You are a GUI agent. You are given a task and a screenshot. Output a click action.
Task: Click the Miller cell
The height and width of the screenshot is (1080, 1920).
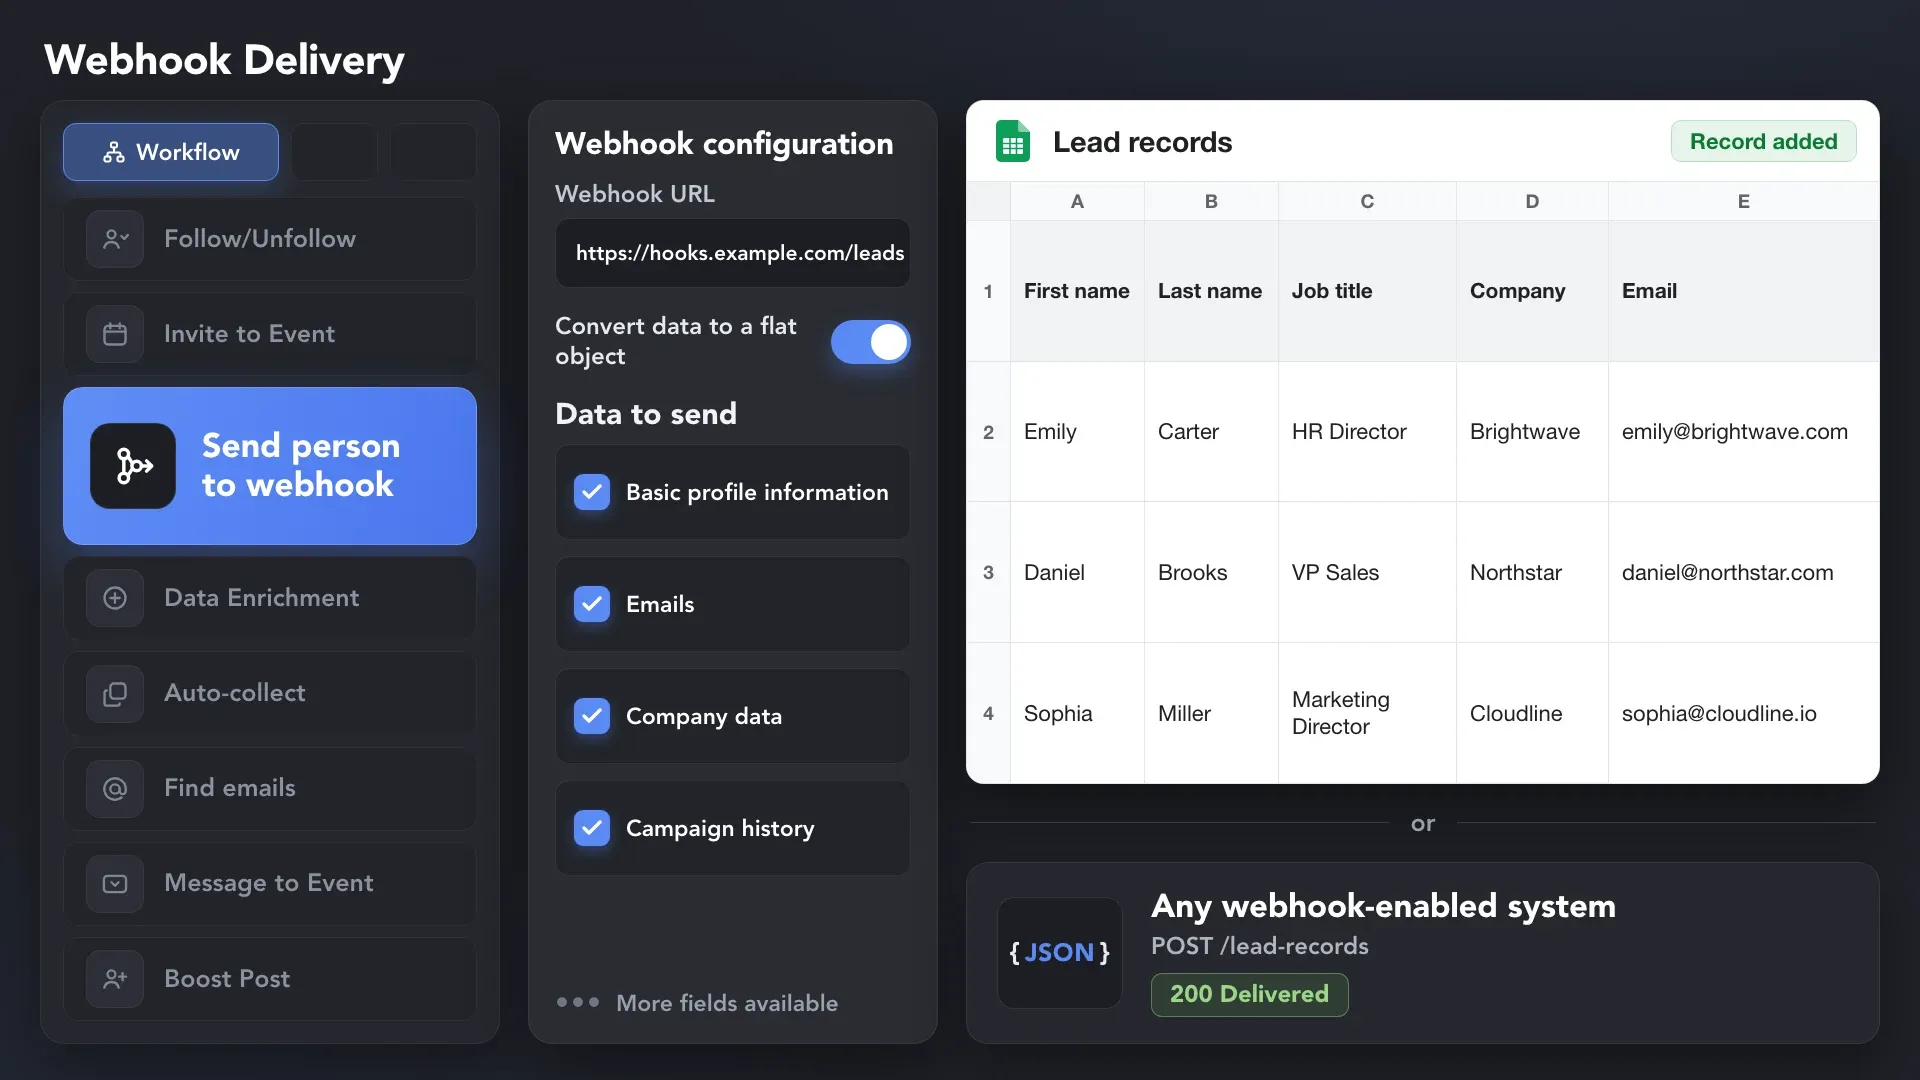[1211, 713]
